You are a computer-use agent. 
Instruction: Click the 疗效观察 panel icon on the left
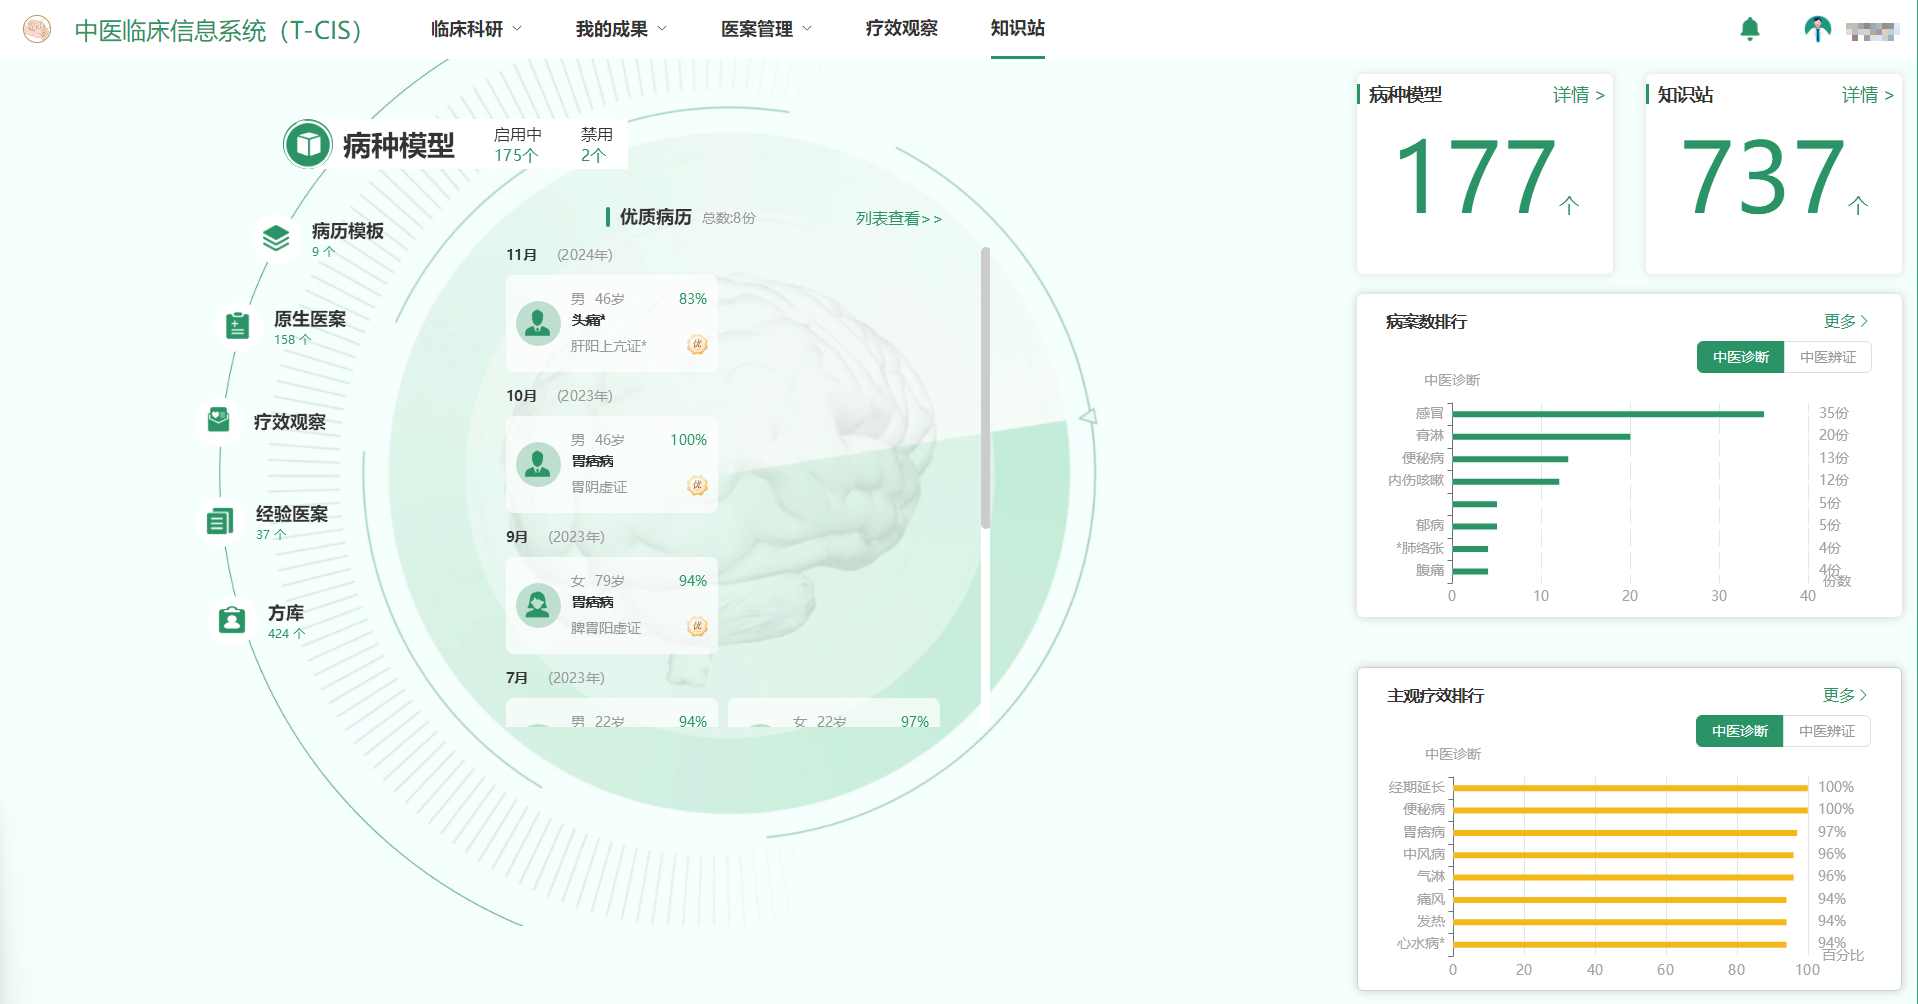point(217,419)
